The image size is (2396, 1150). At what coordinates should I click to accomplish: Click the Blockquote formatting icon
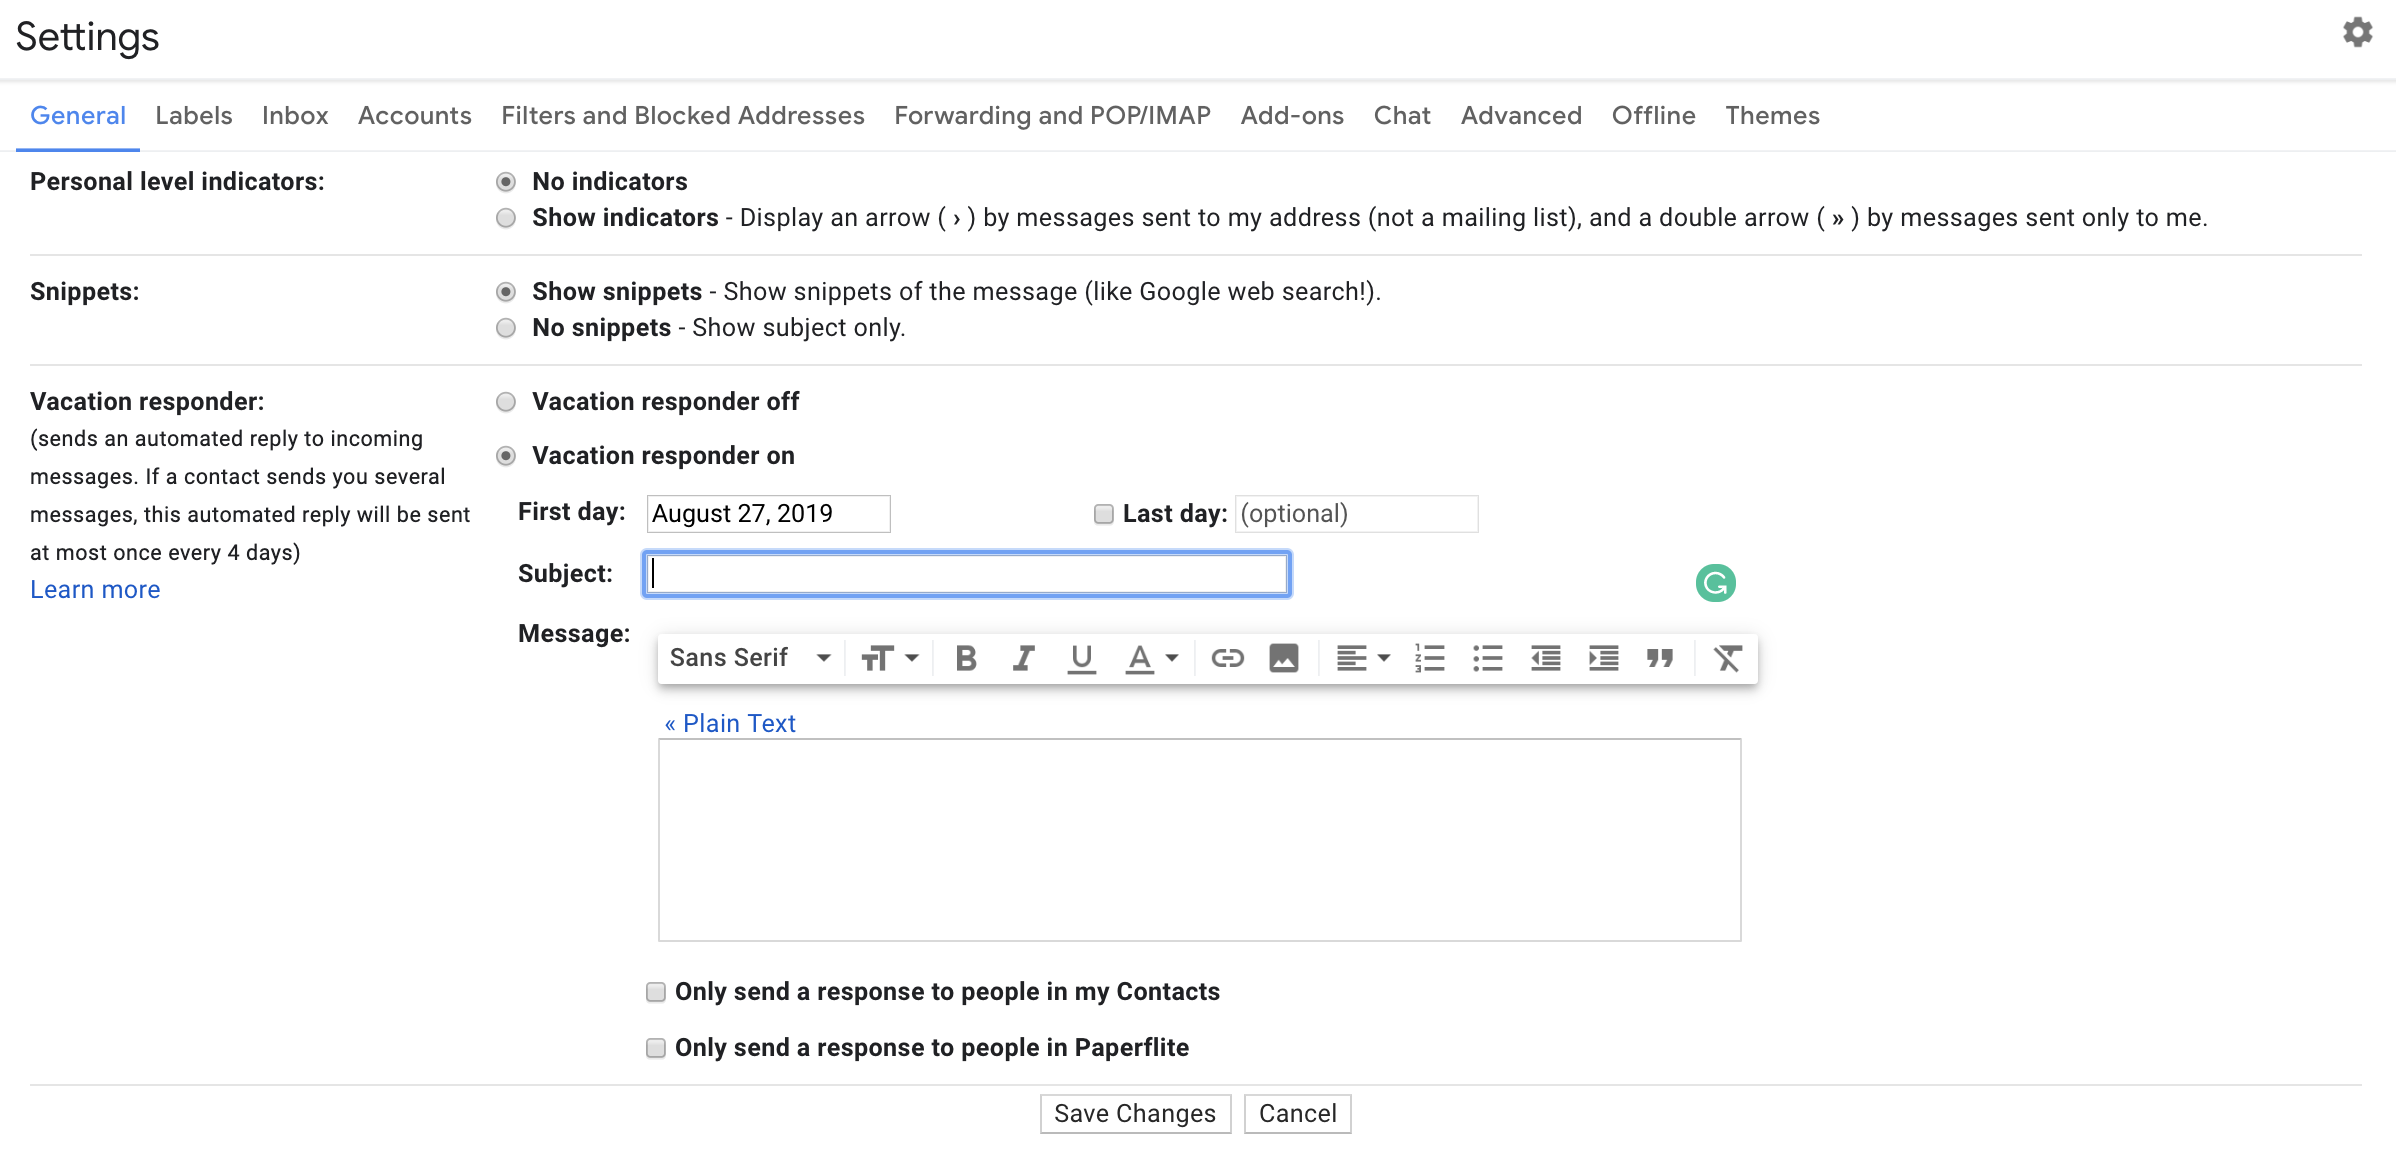1658,660
